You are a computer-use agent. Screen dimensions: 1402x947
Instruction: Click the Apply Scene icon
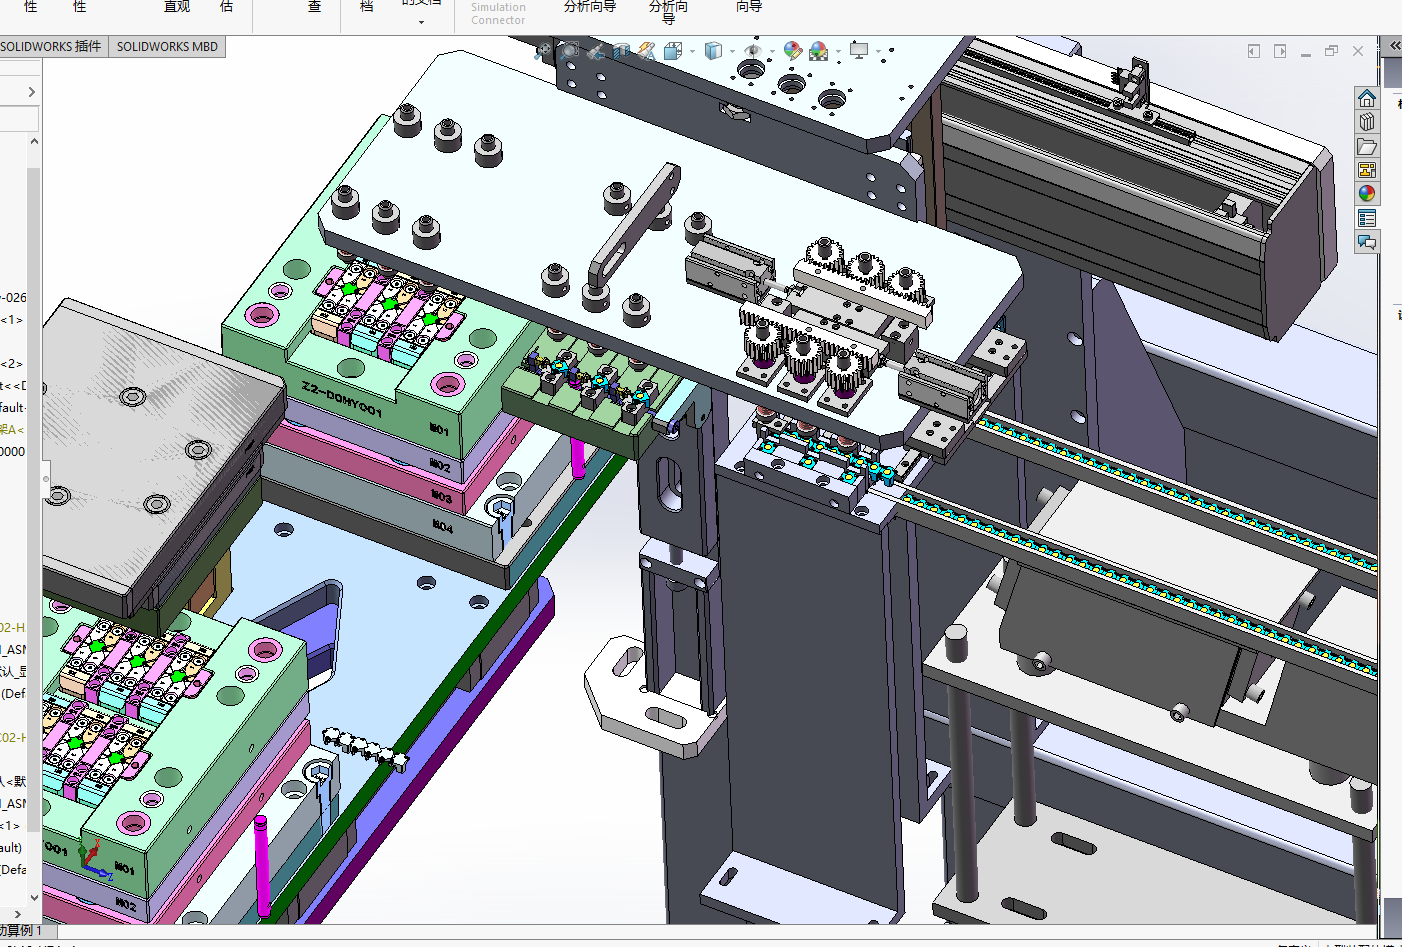(x=819, y=50)
